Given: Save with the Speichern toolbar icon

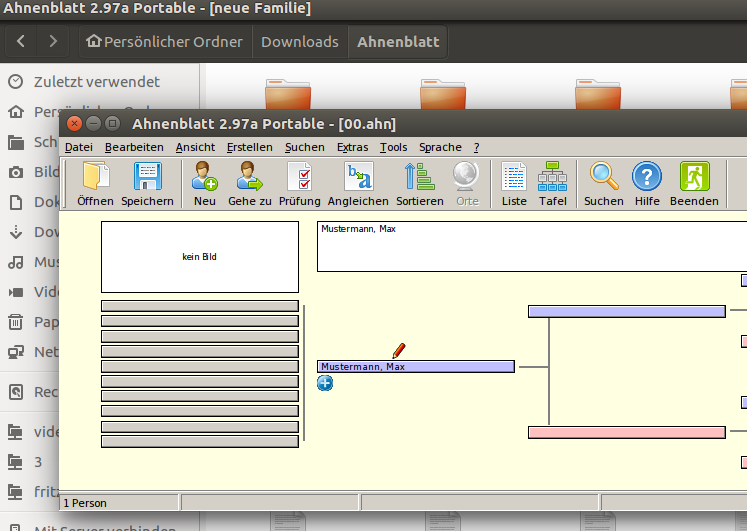Looking at the screenshot, I should coord(147,184).
